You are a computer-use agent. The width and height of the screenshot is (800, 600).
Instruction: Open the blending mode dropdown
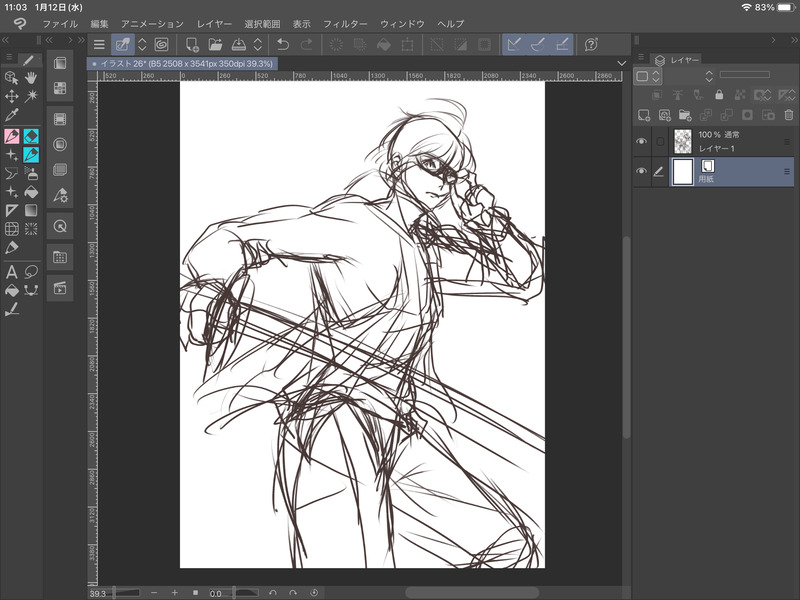709,77
